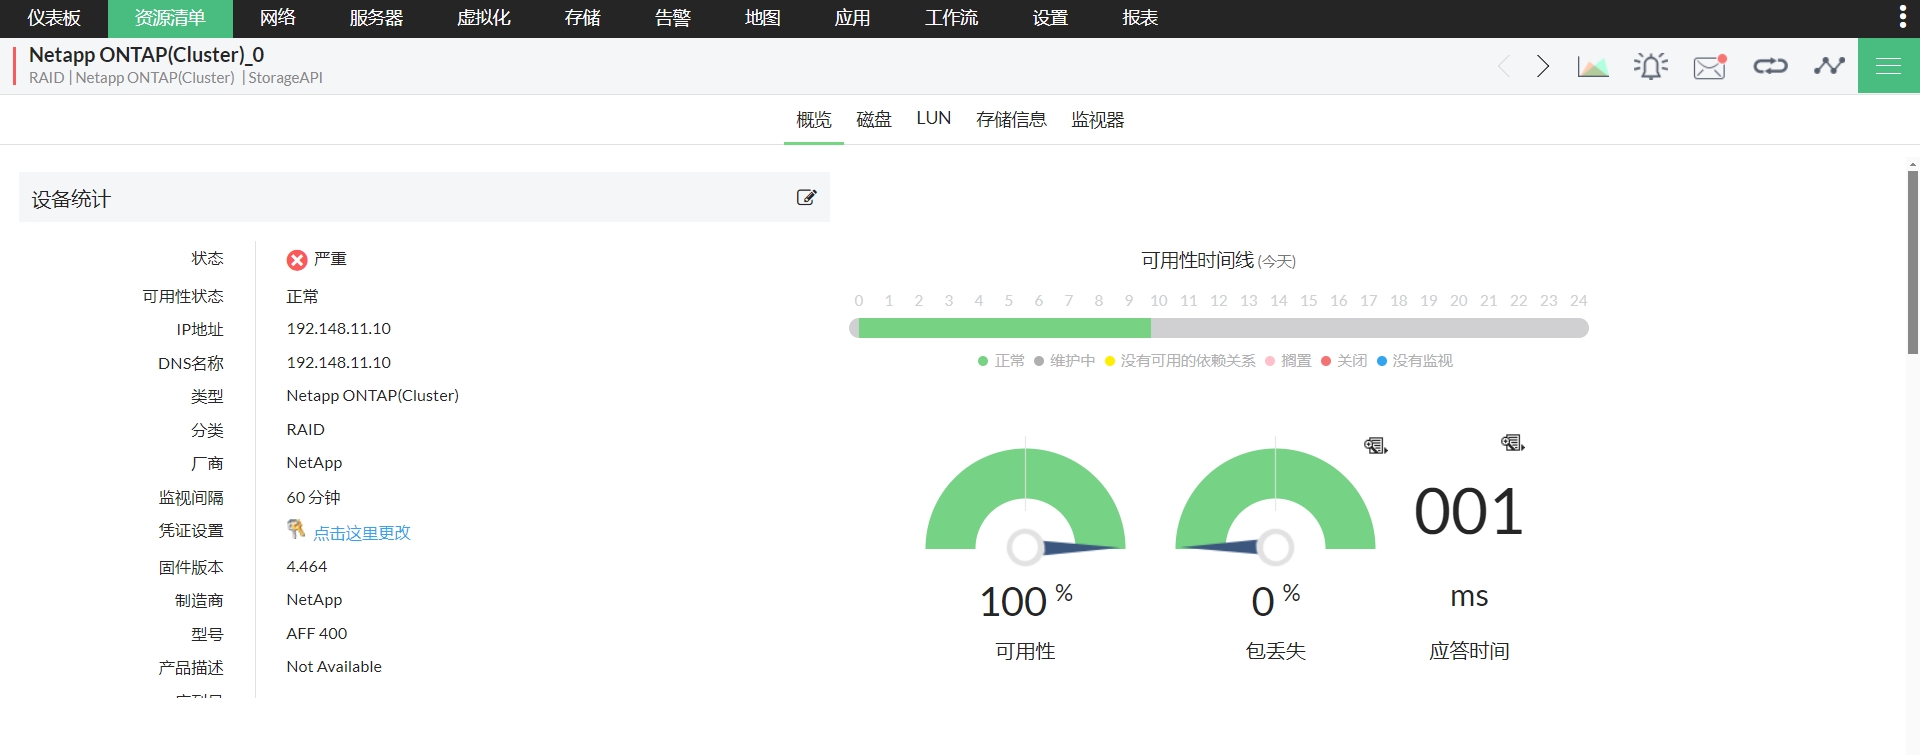Click the packet loss gauge config icon

[1375, 446]
